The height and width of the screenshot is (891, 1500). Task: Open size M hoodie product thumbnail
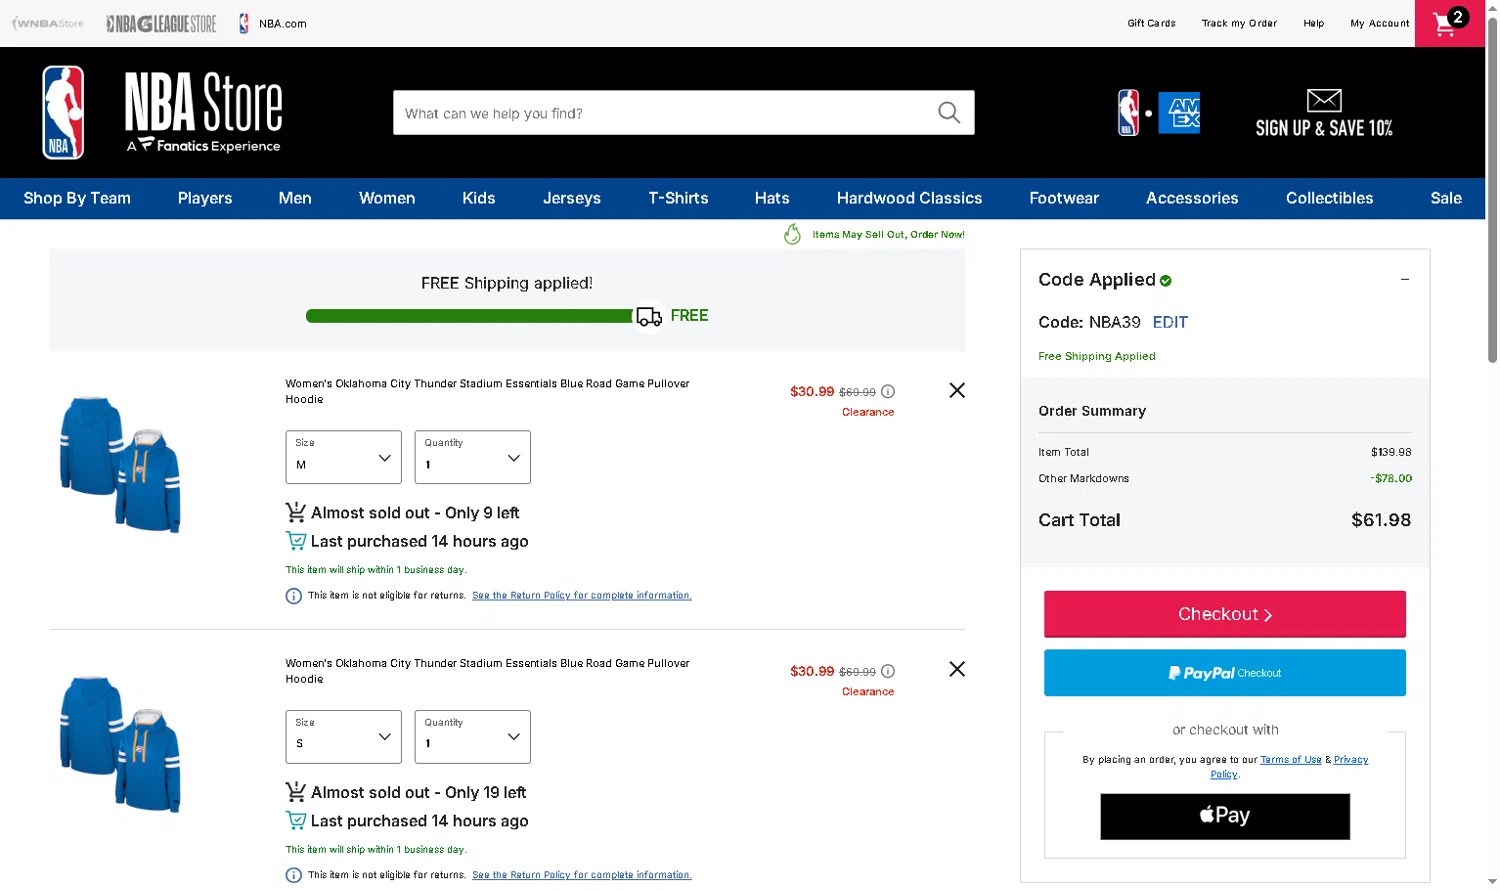point(121,464)
